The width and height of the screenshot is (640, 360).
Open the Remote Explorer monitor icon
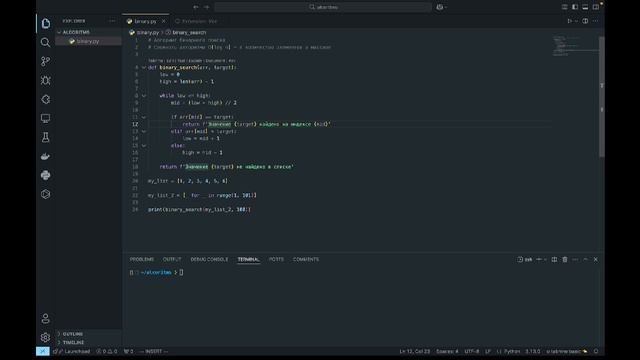[45, 118]
